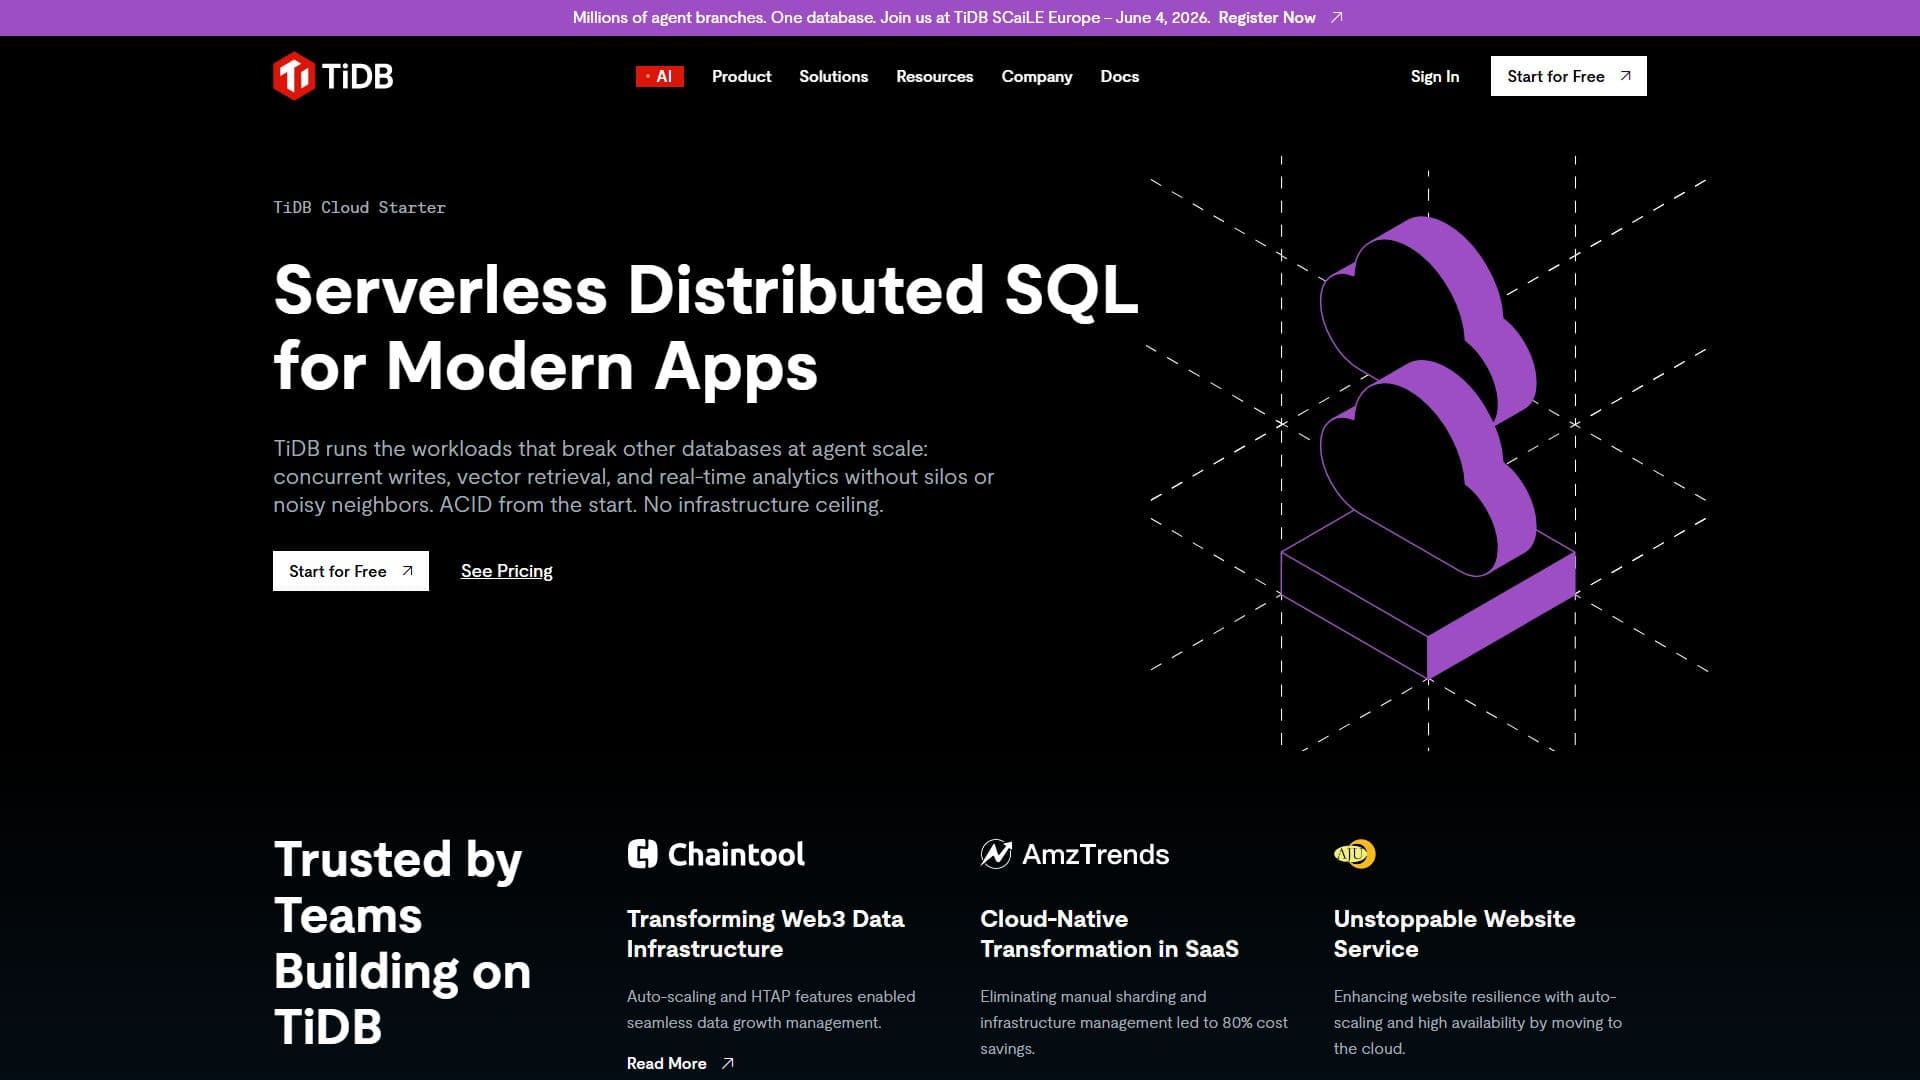Open Unstoppable Website Service heading
Screen dimensions: 1920x1080
(x=1454, y=933)
